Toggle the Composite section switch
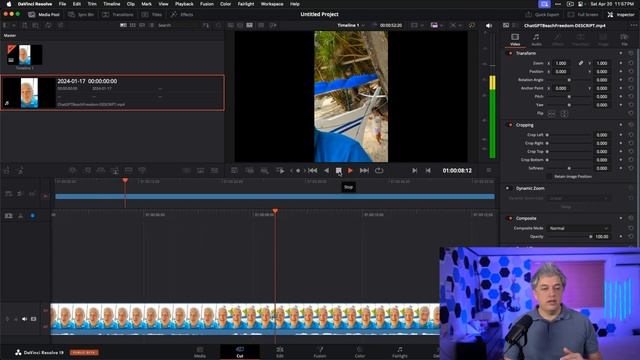The width and height of the screenshot is (640, 360). pyautogui.click(x=510, y=218)
